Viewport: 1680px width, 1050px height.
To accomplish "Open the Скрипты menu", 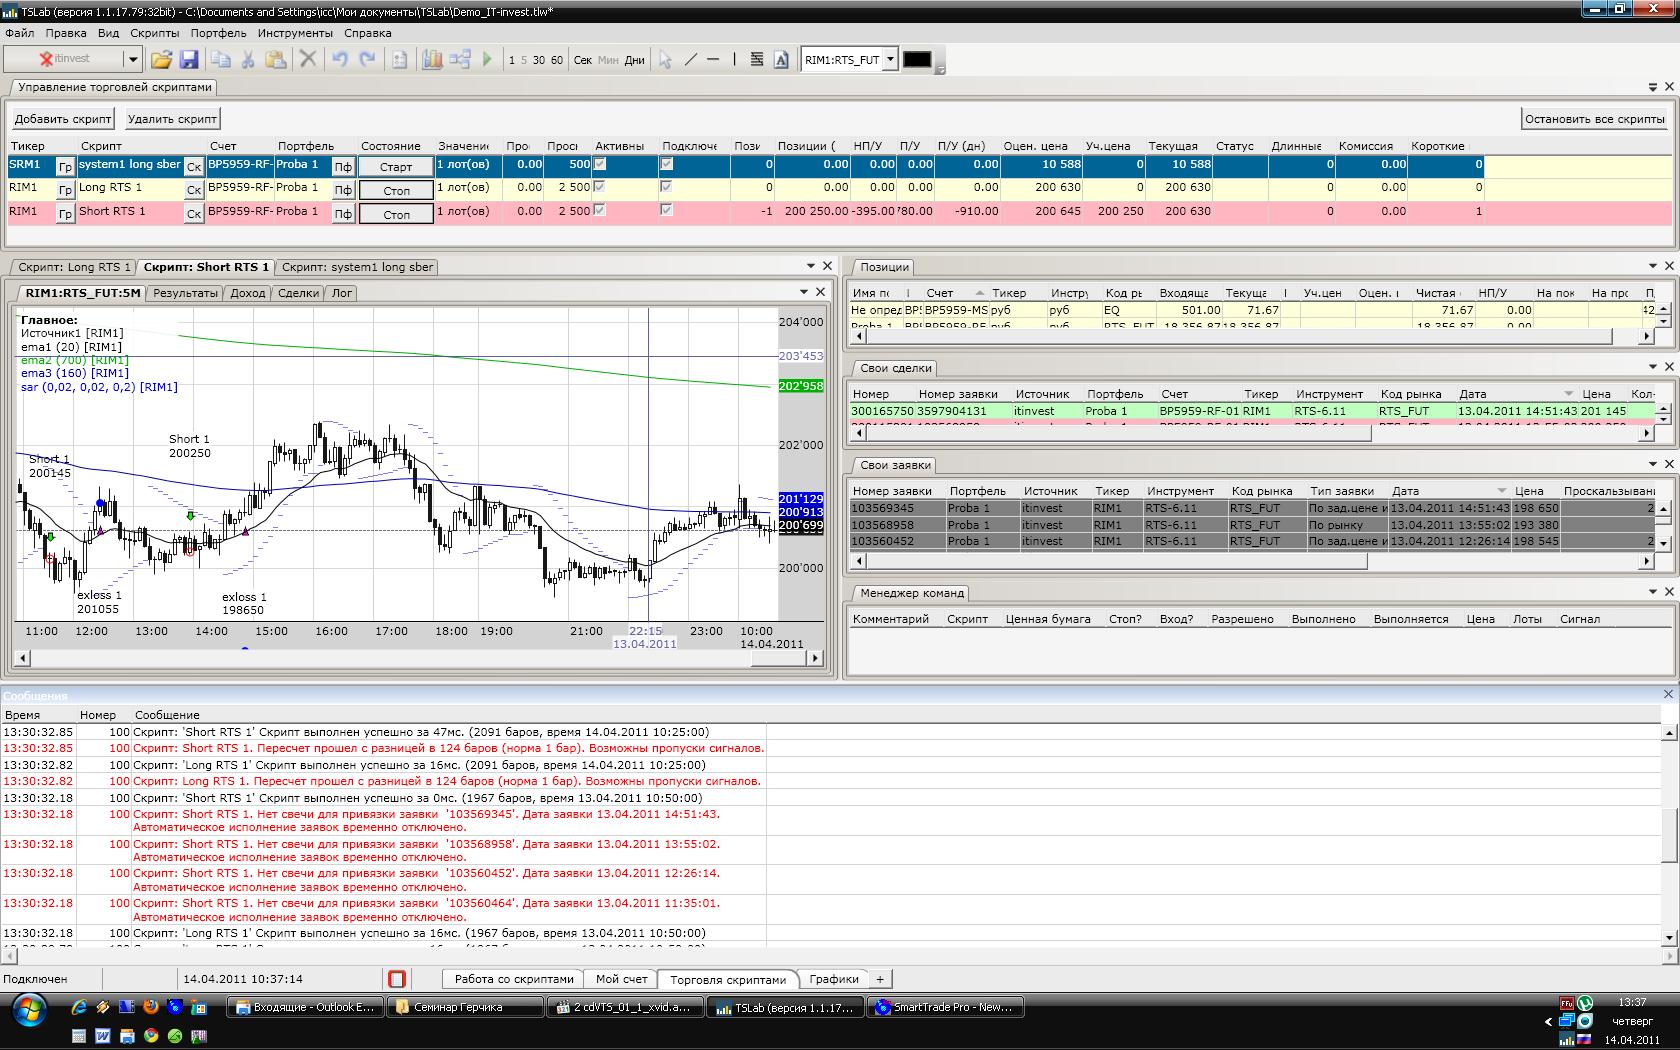I will 154,33.
